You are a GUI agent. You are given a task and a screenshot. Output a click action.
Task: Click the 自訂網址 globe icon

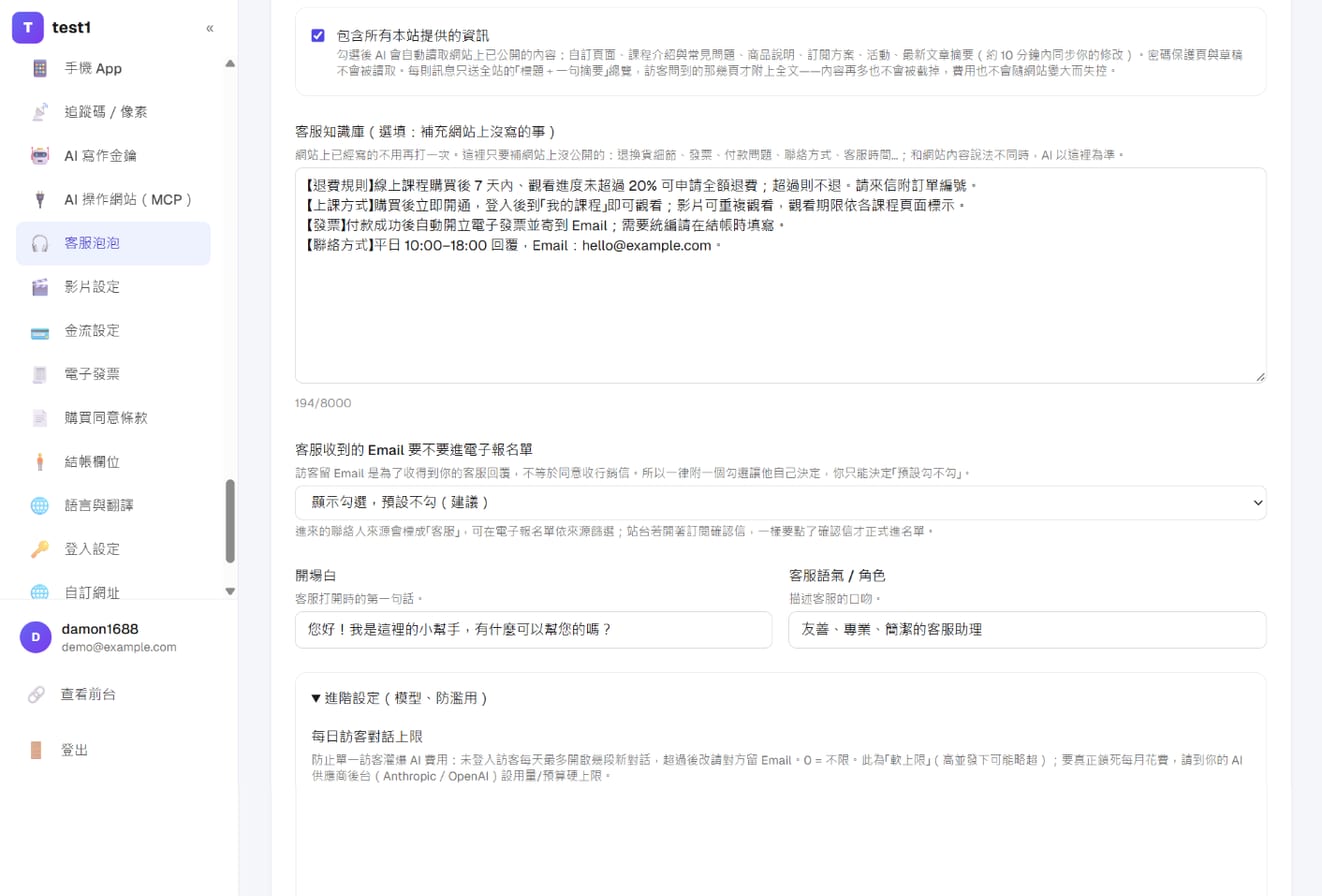[x=40, y=592]
